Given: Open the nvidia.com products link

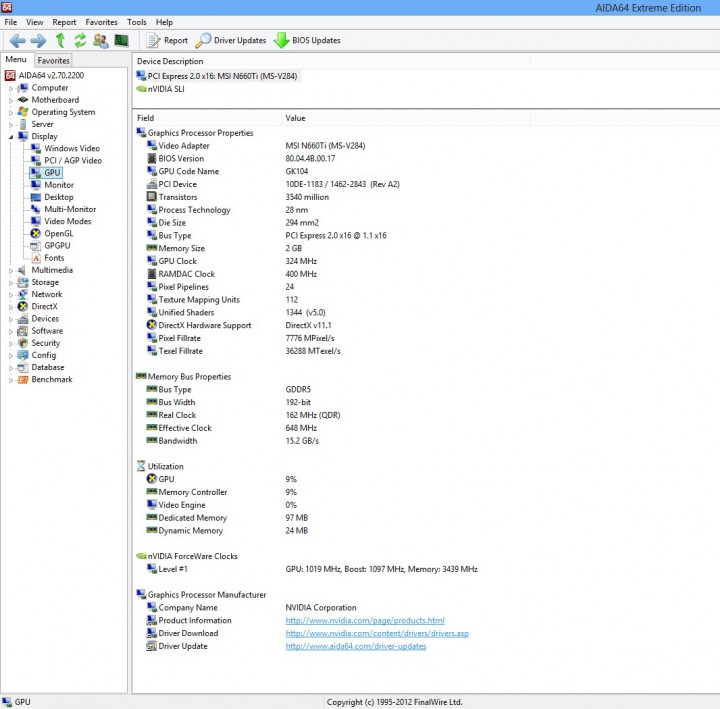Looking at the screenshot, I should click(x=365, y=620).
